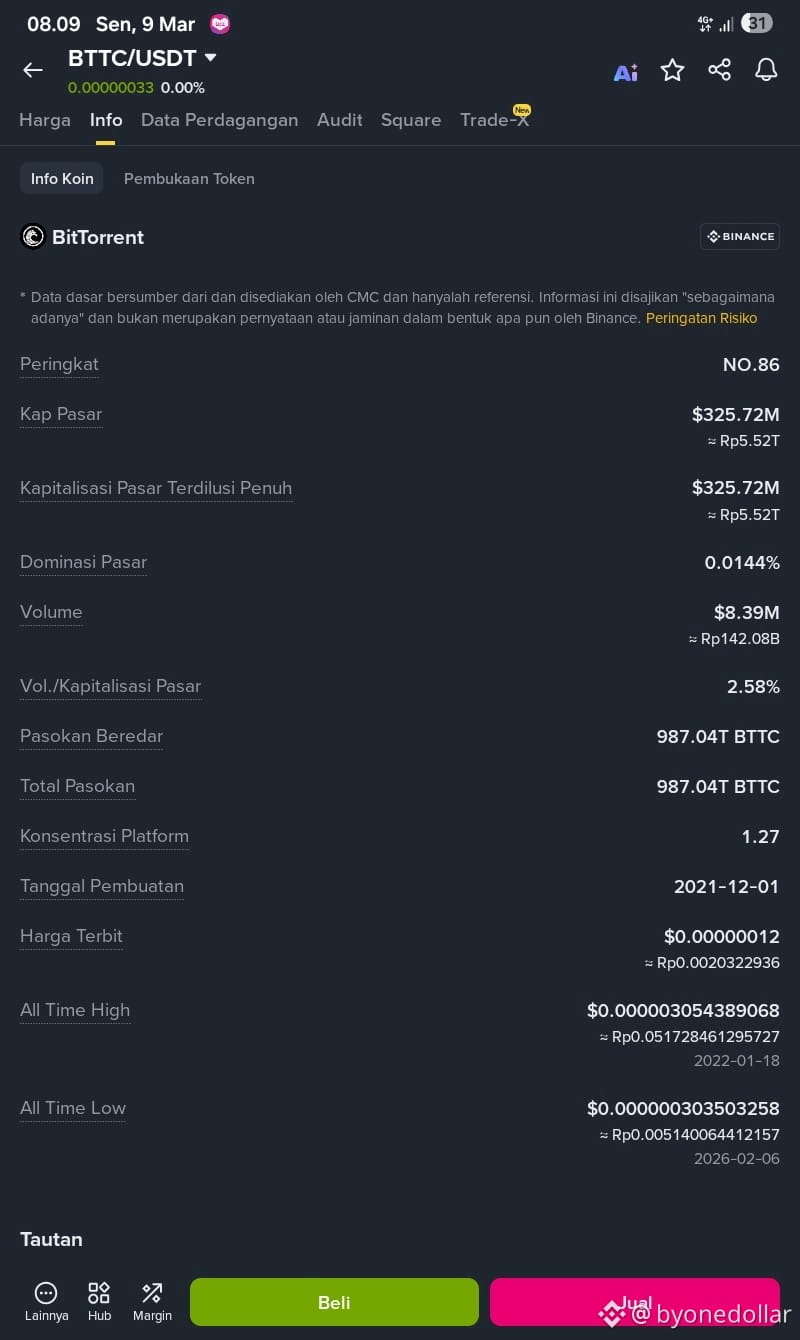
Task: Open price alert bell icon
Action: (x=766, y=70)
